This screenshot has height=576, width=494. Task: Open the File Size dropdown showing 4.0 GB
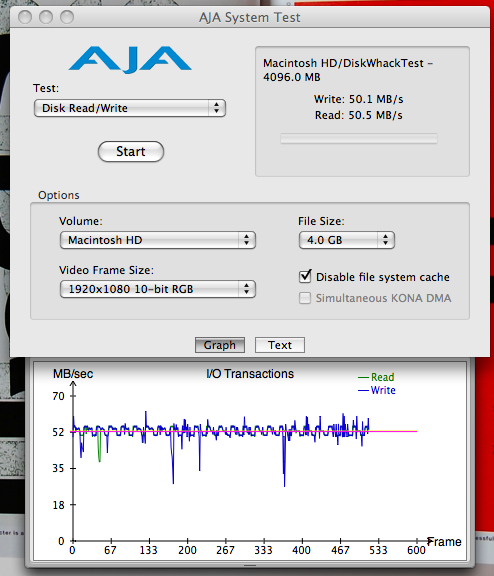point(347,240)
